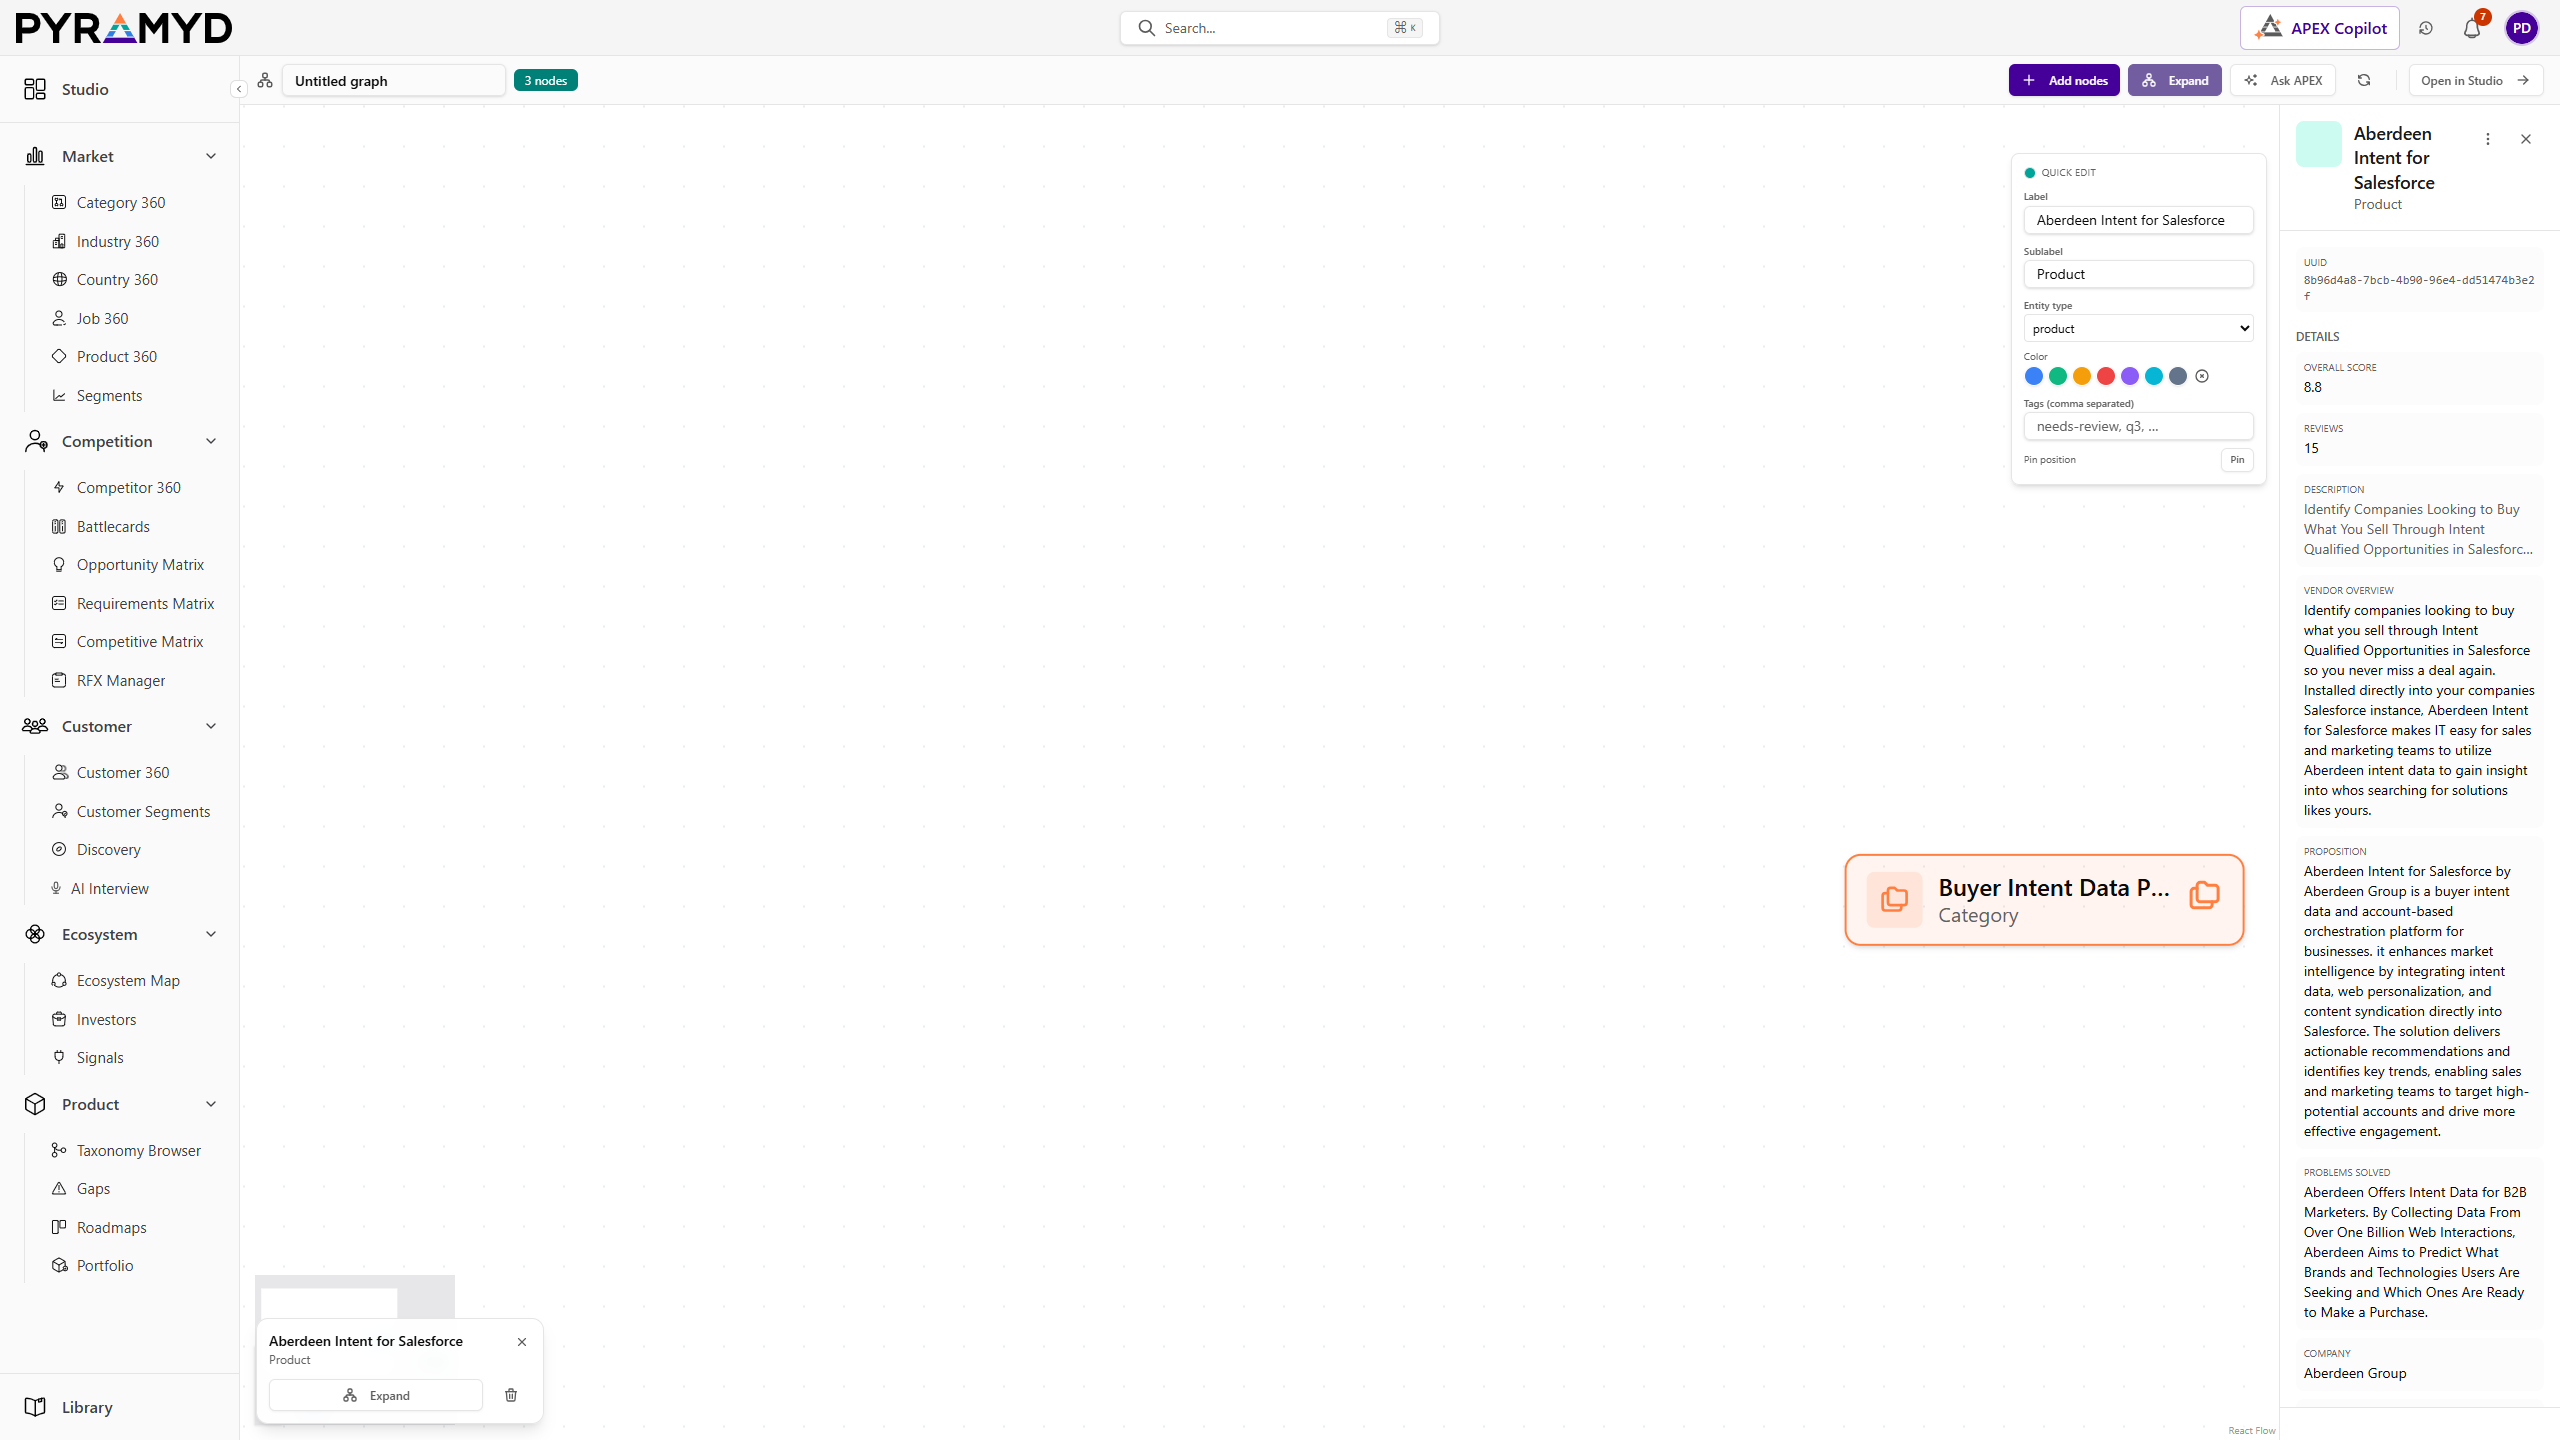2560x1440 pixels.
Task: Go to Industry 360
Action: [117, 242]
